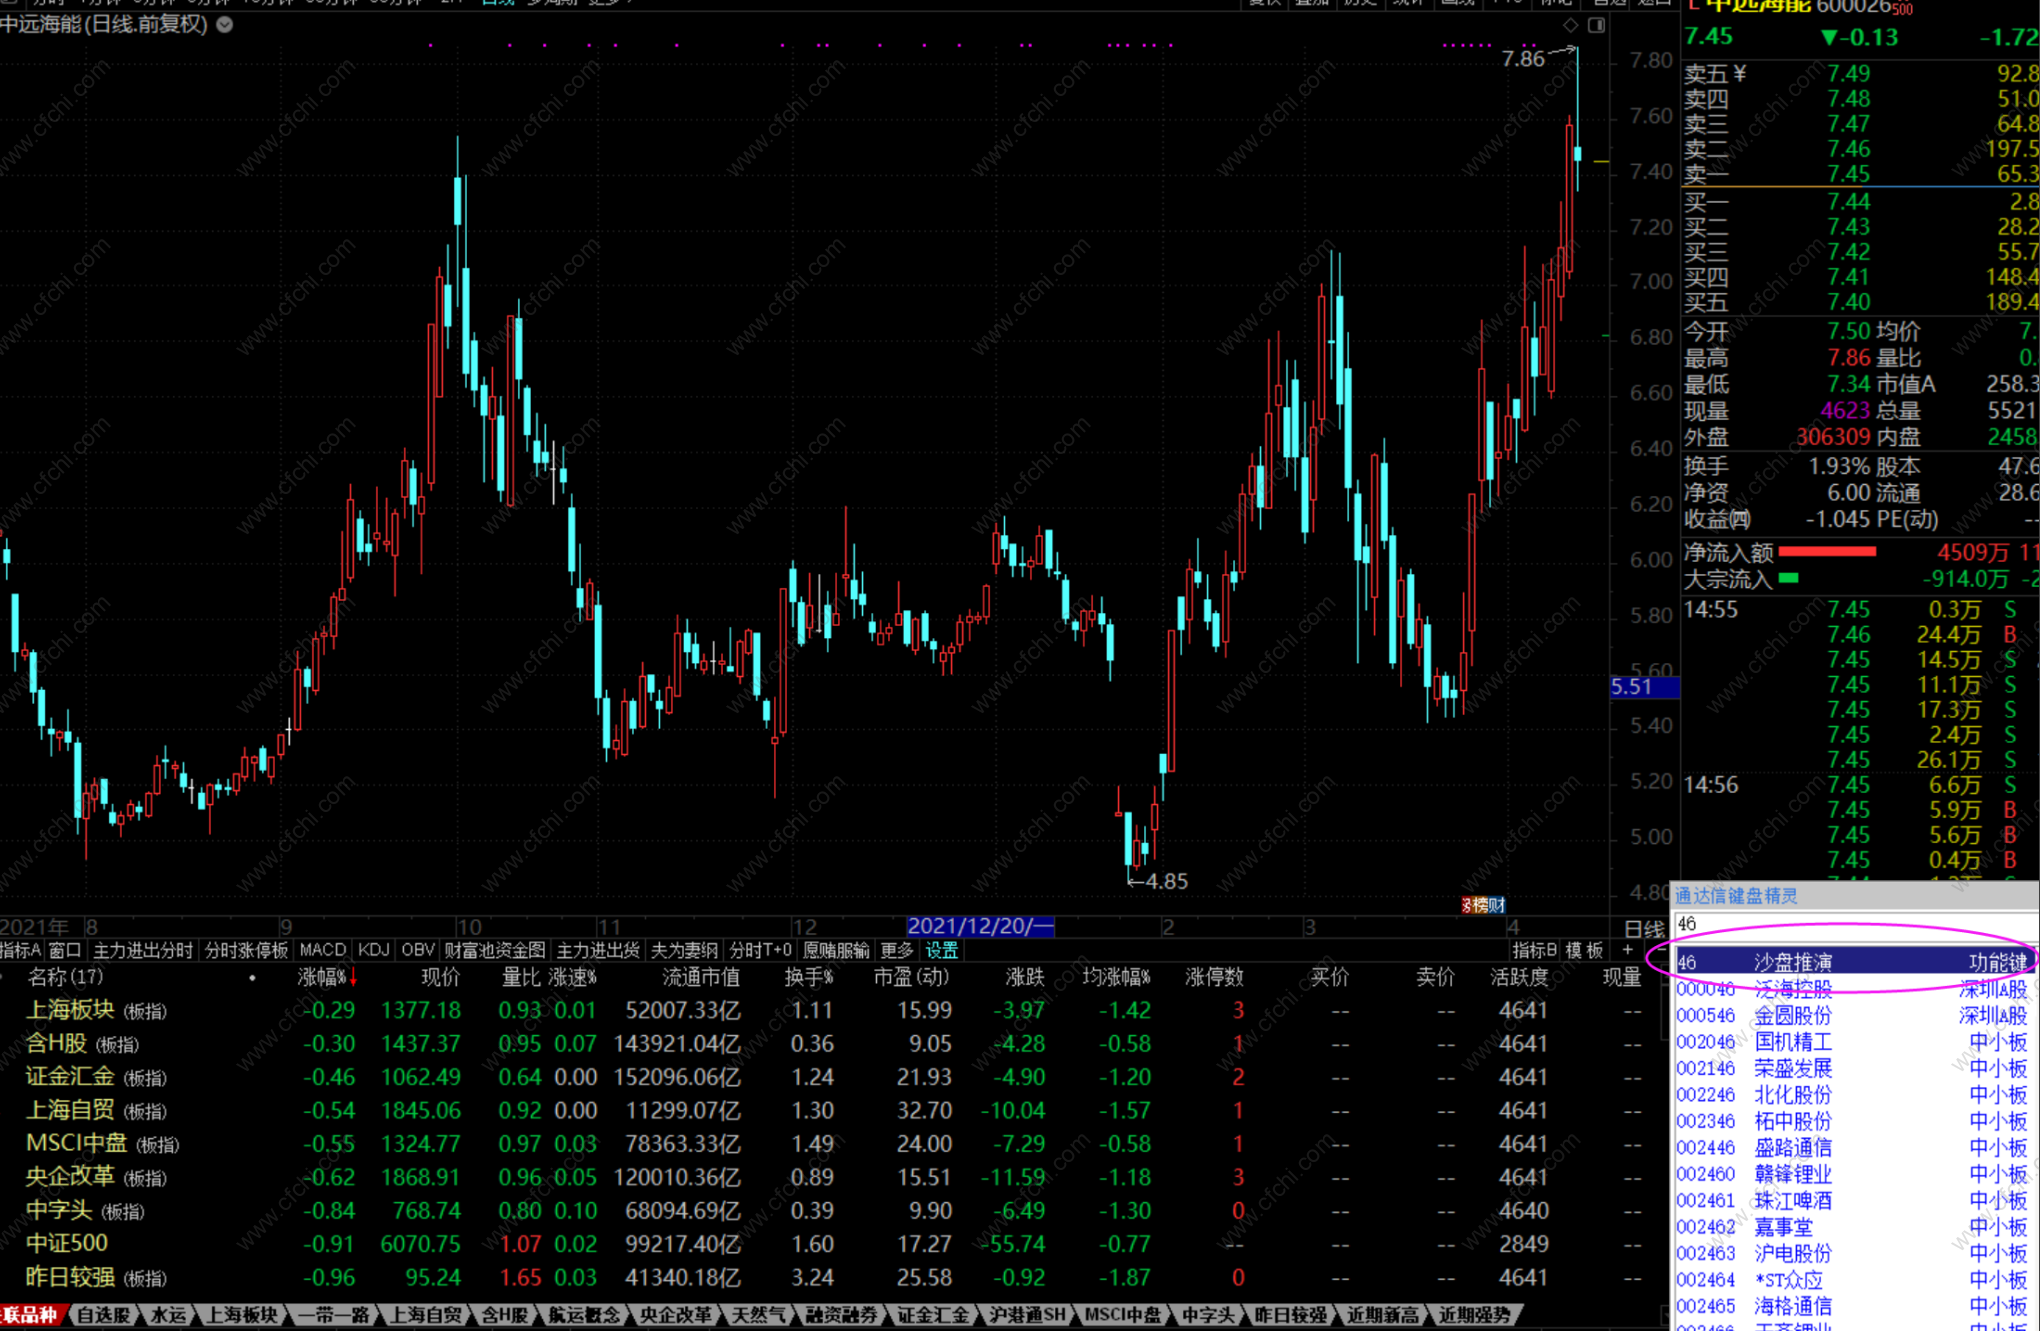Image resolution: width=2040 pixels, height=1331 pixels.
Task: Open the 更多 indicators menu
Action: (x=896, y=950)
